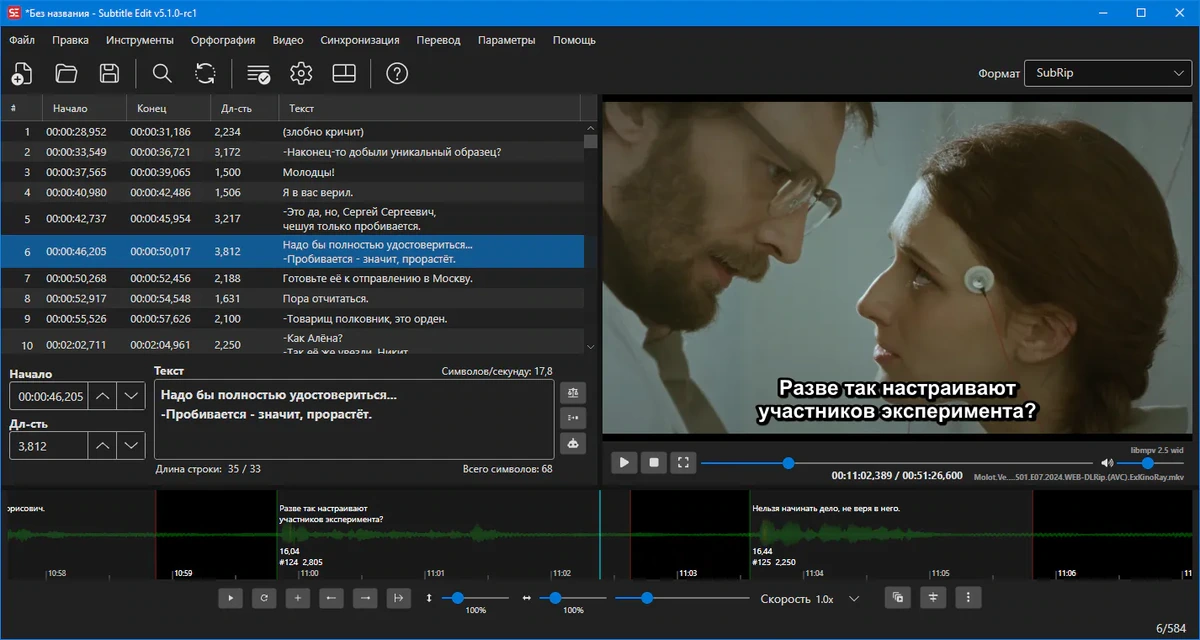Open the Файл menu

click(22, 40)
